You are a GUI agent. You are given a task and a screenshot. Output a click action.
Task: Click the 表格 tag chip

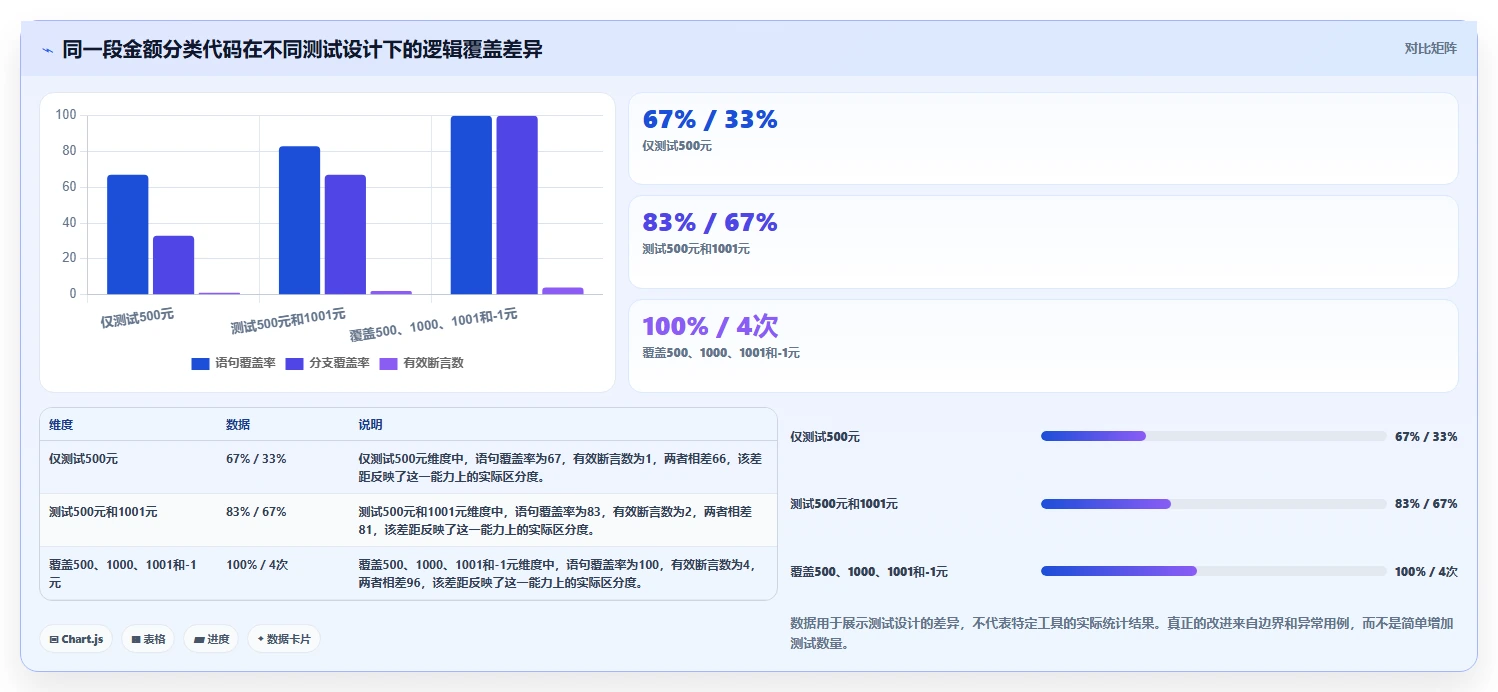(148, 639)
